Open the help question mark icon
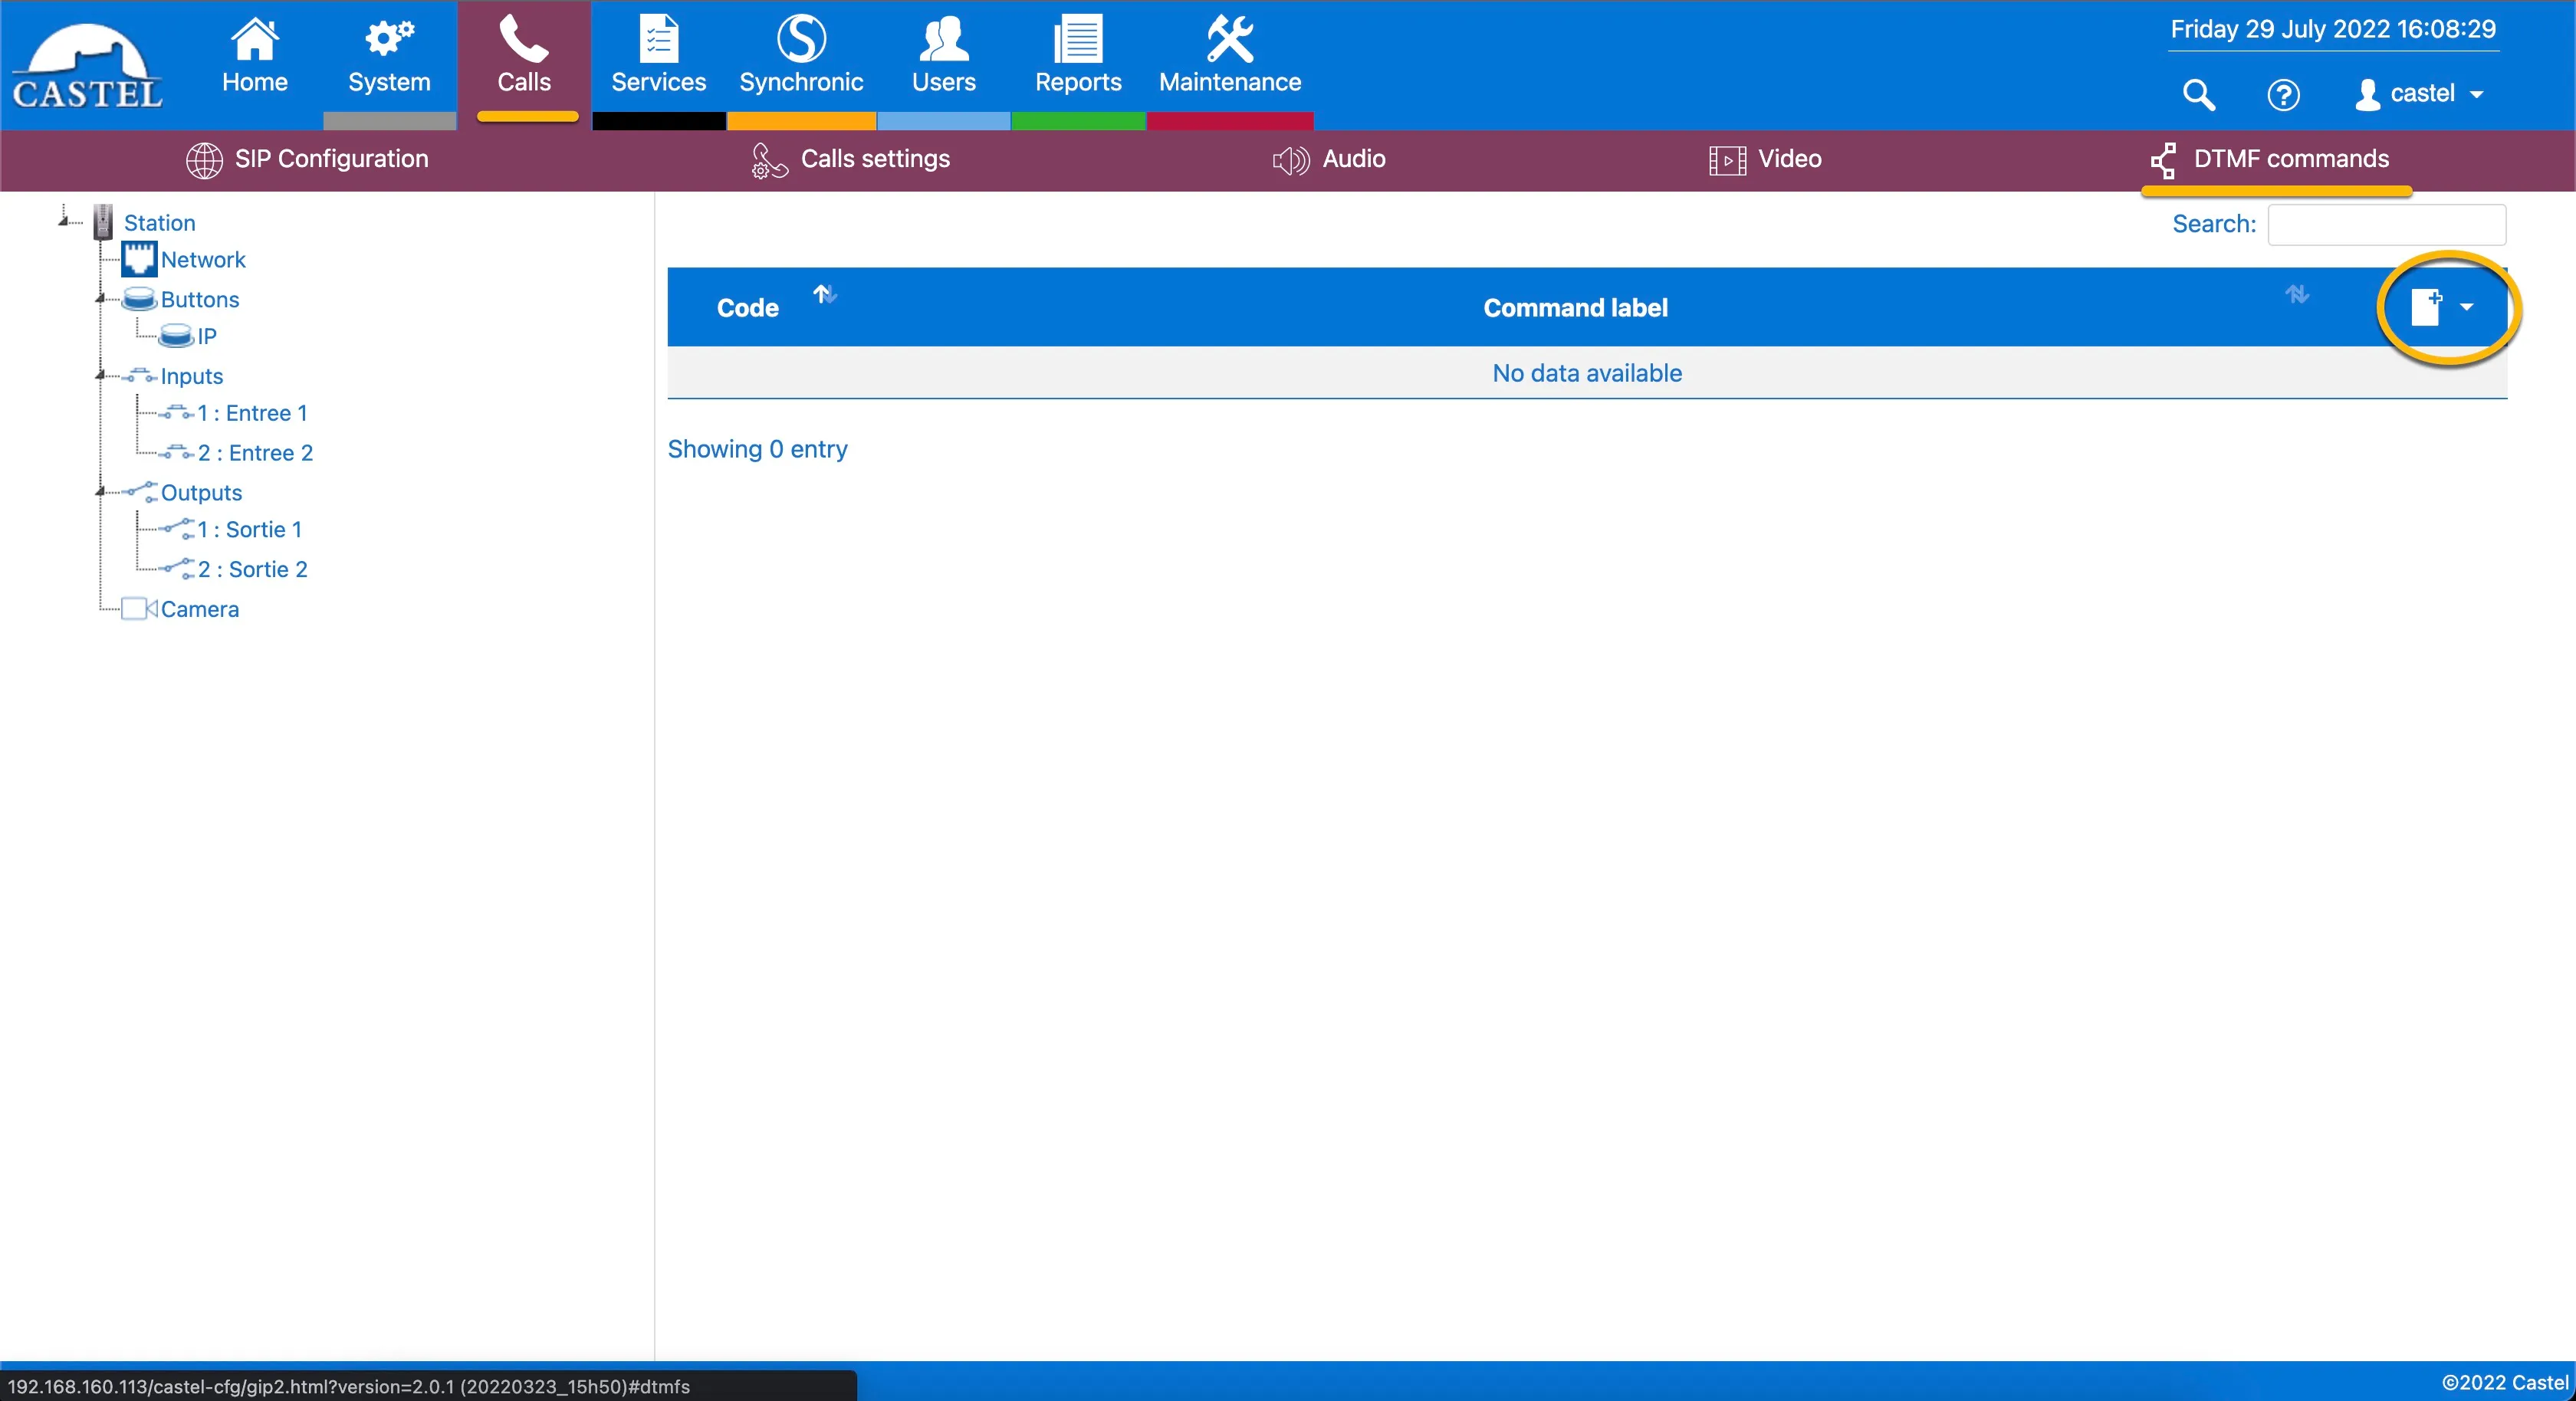 pos(2283,94)
